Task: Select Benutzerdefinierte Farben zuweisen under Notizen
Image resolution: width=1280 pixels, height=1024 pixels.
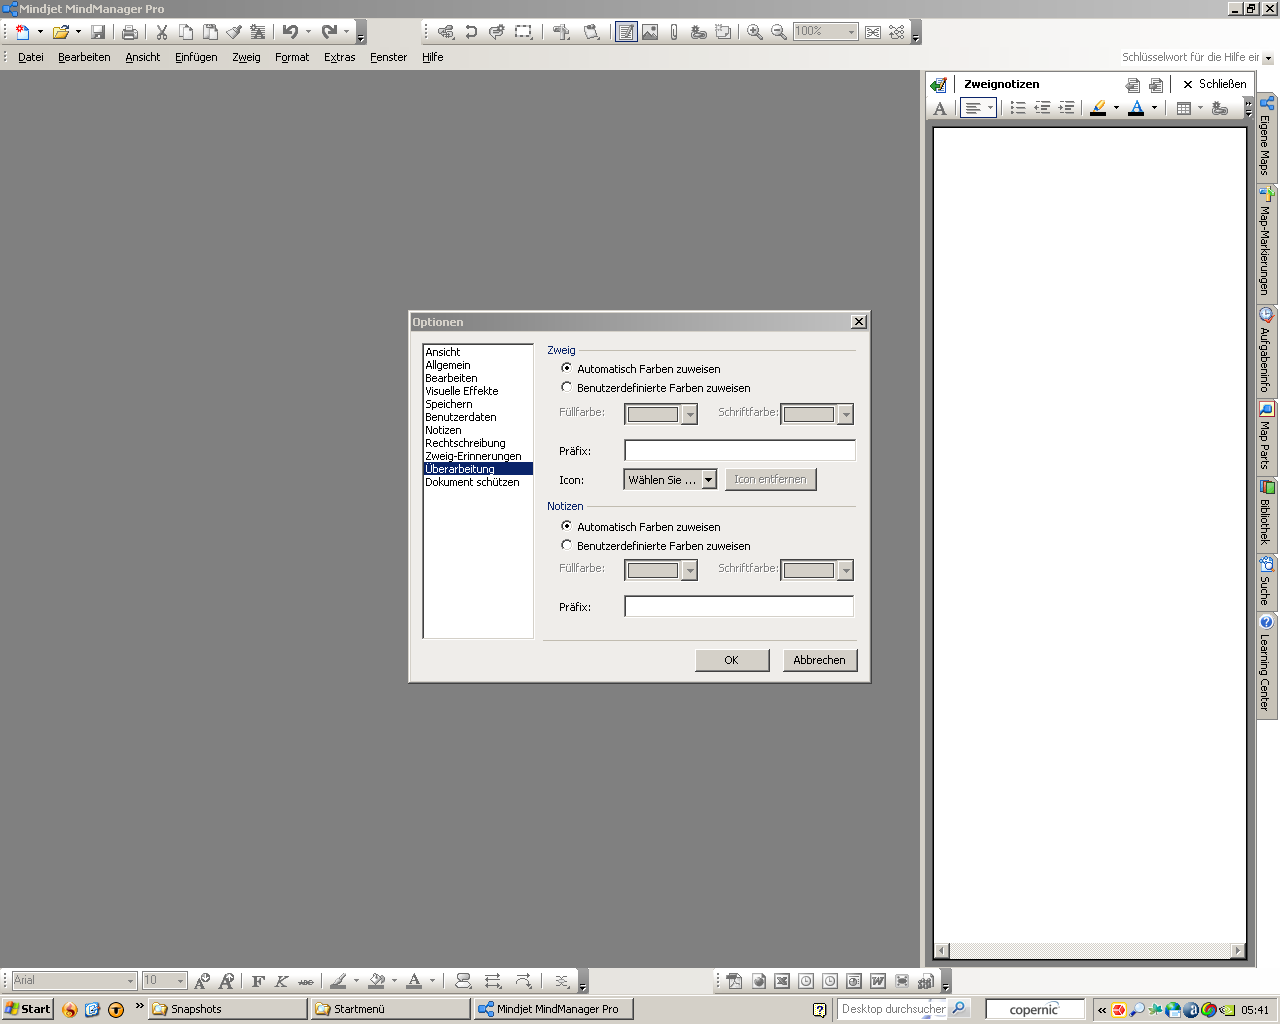Action: pos(567,545)
